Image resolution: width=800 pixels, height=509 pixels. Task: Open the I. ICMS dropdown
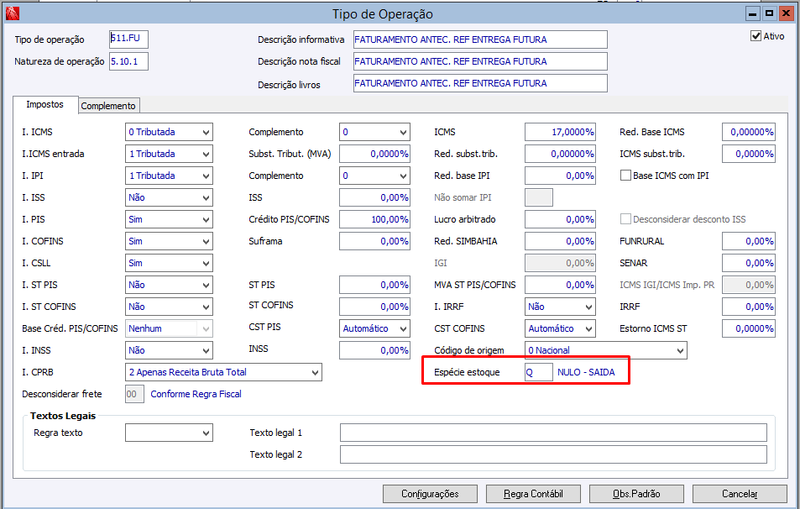click(x=169, y=132)
